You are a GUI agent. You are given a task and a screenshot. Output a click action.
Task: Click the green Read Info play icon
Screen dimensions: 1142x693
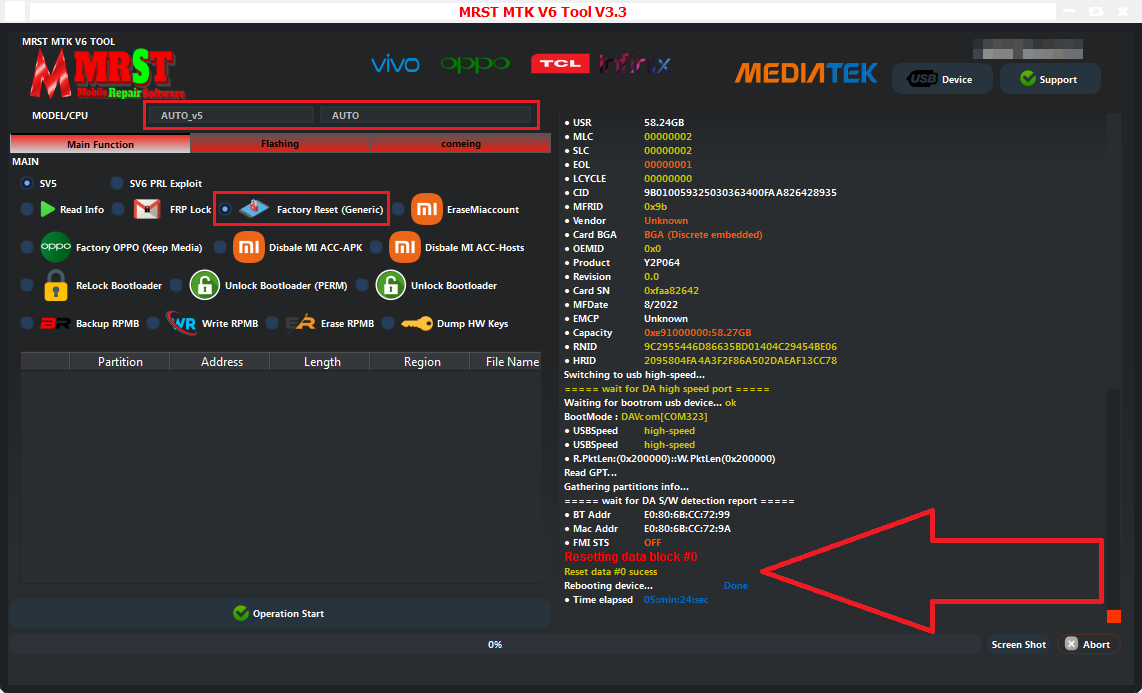(48, 210)
